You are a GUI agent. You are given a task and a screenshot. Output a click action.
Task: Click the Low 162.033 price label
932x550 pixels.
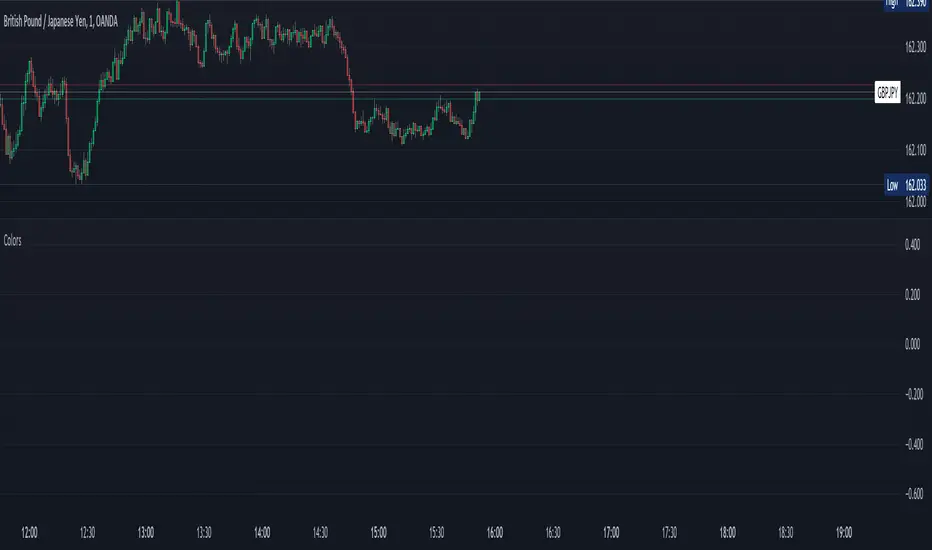905,186
